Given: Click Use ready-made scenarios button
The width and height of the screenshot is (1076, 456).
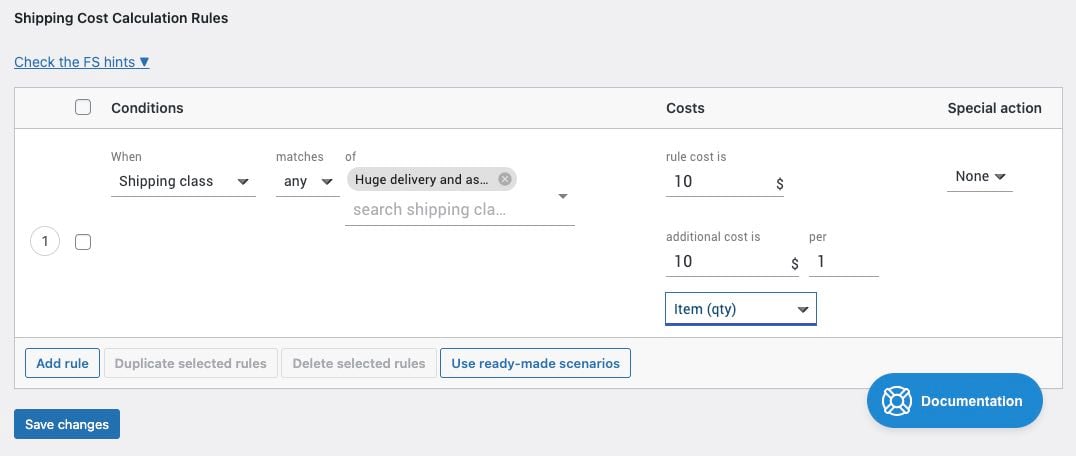Looking at the screenshot, I should pos(535,363).
